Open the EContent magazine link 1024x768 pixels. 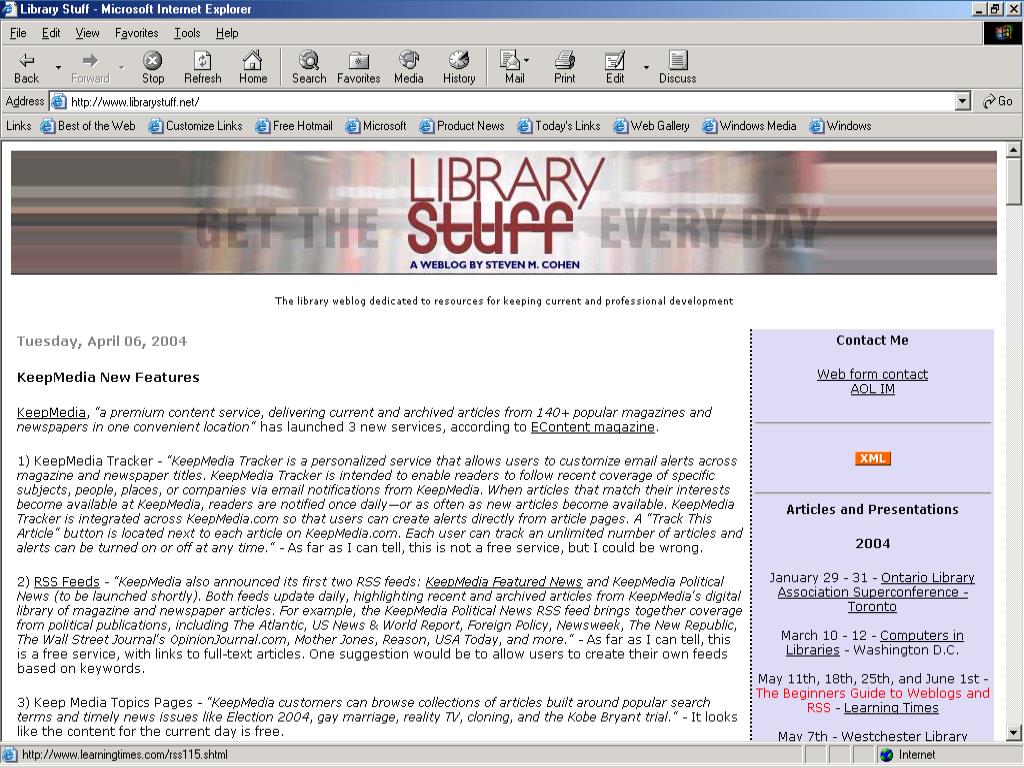click(x=592, y=427)
